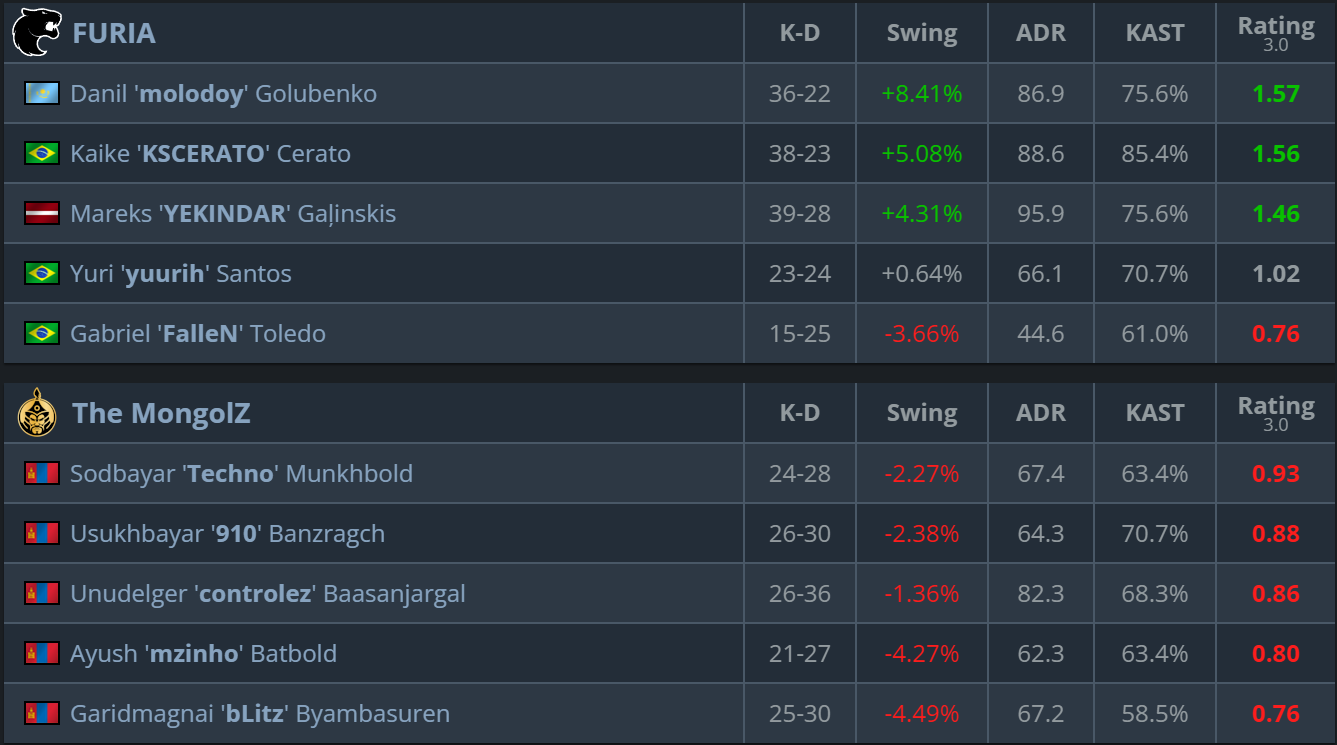Open Unudelger 'controlez' Baasanjargal player profile
The width and height of the screenshot is (1337, 745).
(267, 594)
